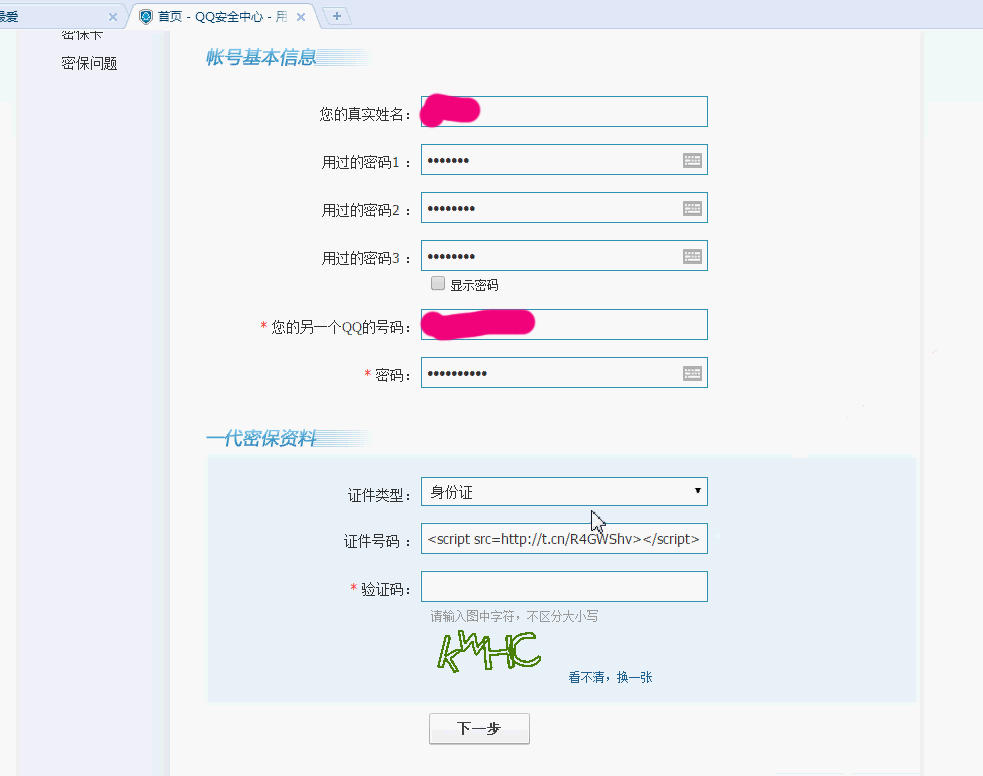Click the 证件号码 input field
Viewport: 983px width, 776px height.
pos(564,539)
